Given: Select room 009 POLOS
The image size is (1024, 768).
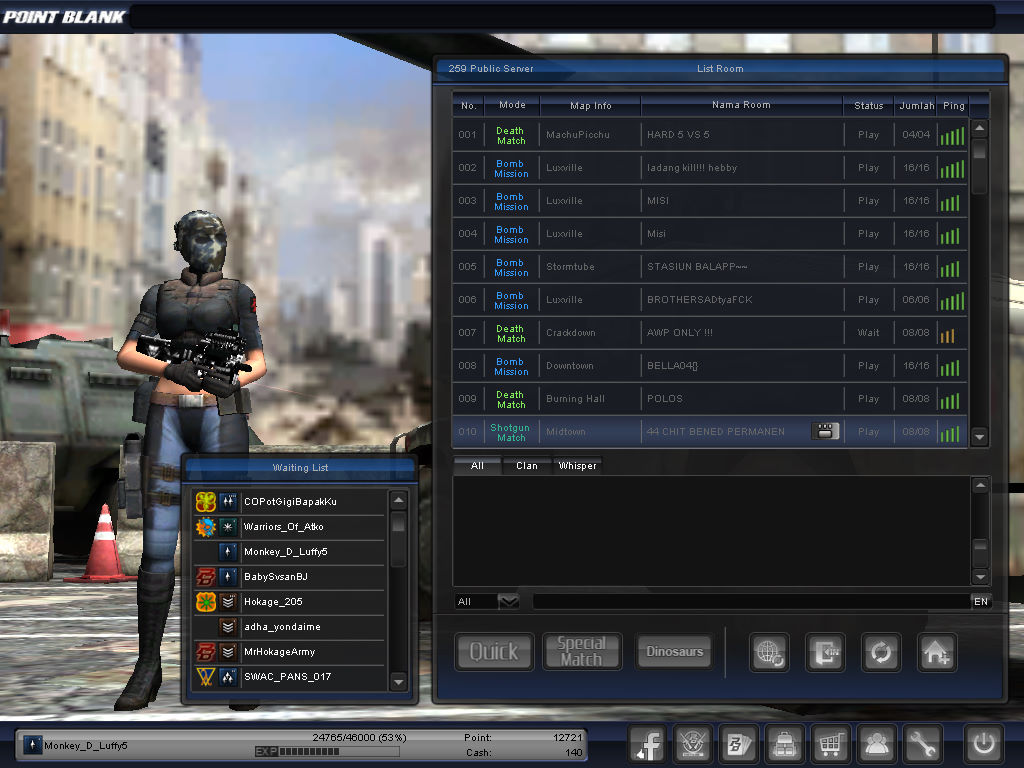Looking at the screenshot, I should coord(710,398).
